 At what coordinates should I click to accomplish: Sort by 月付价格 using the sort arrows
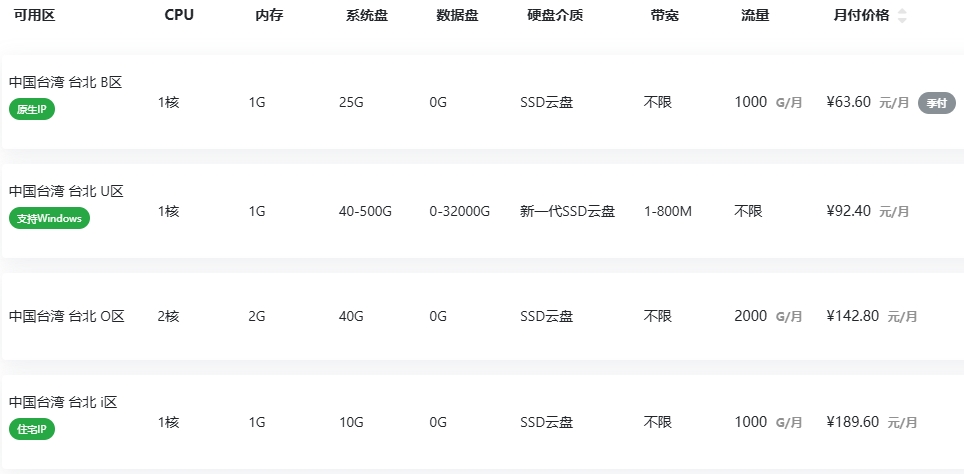(x=902, y=16)
